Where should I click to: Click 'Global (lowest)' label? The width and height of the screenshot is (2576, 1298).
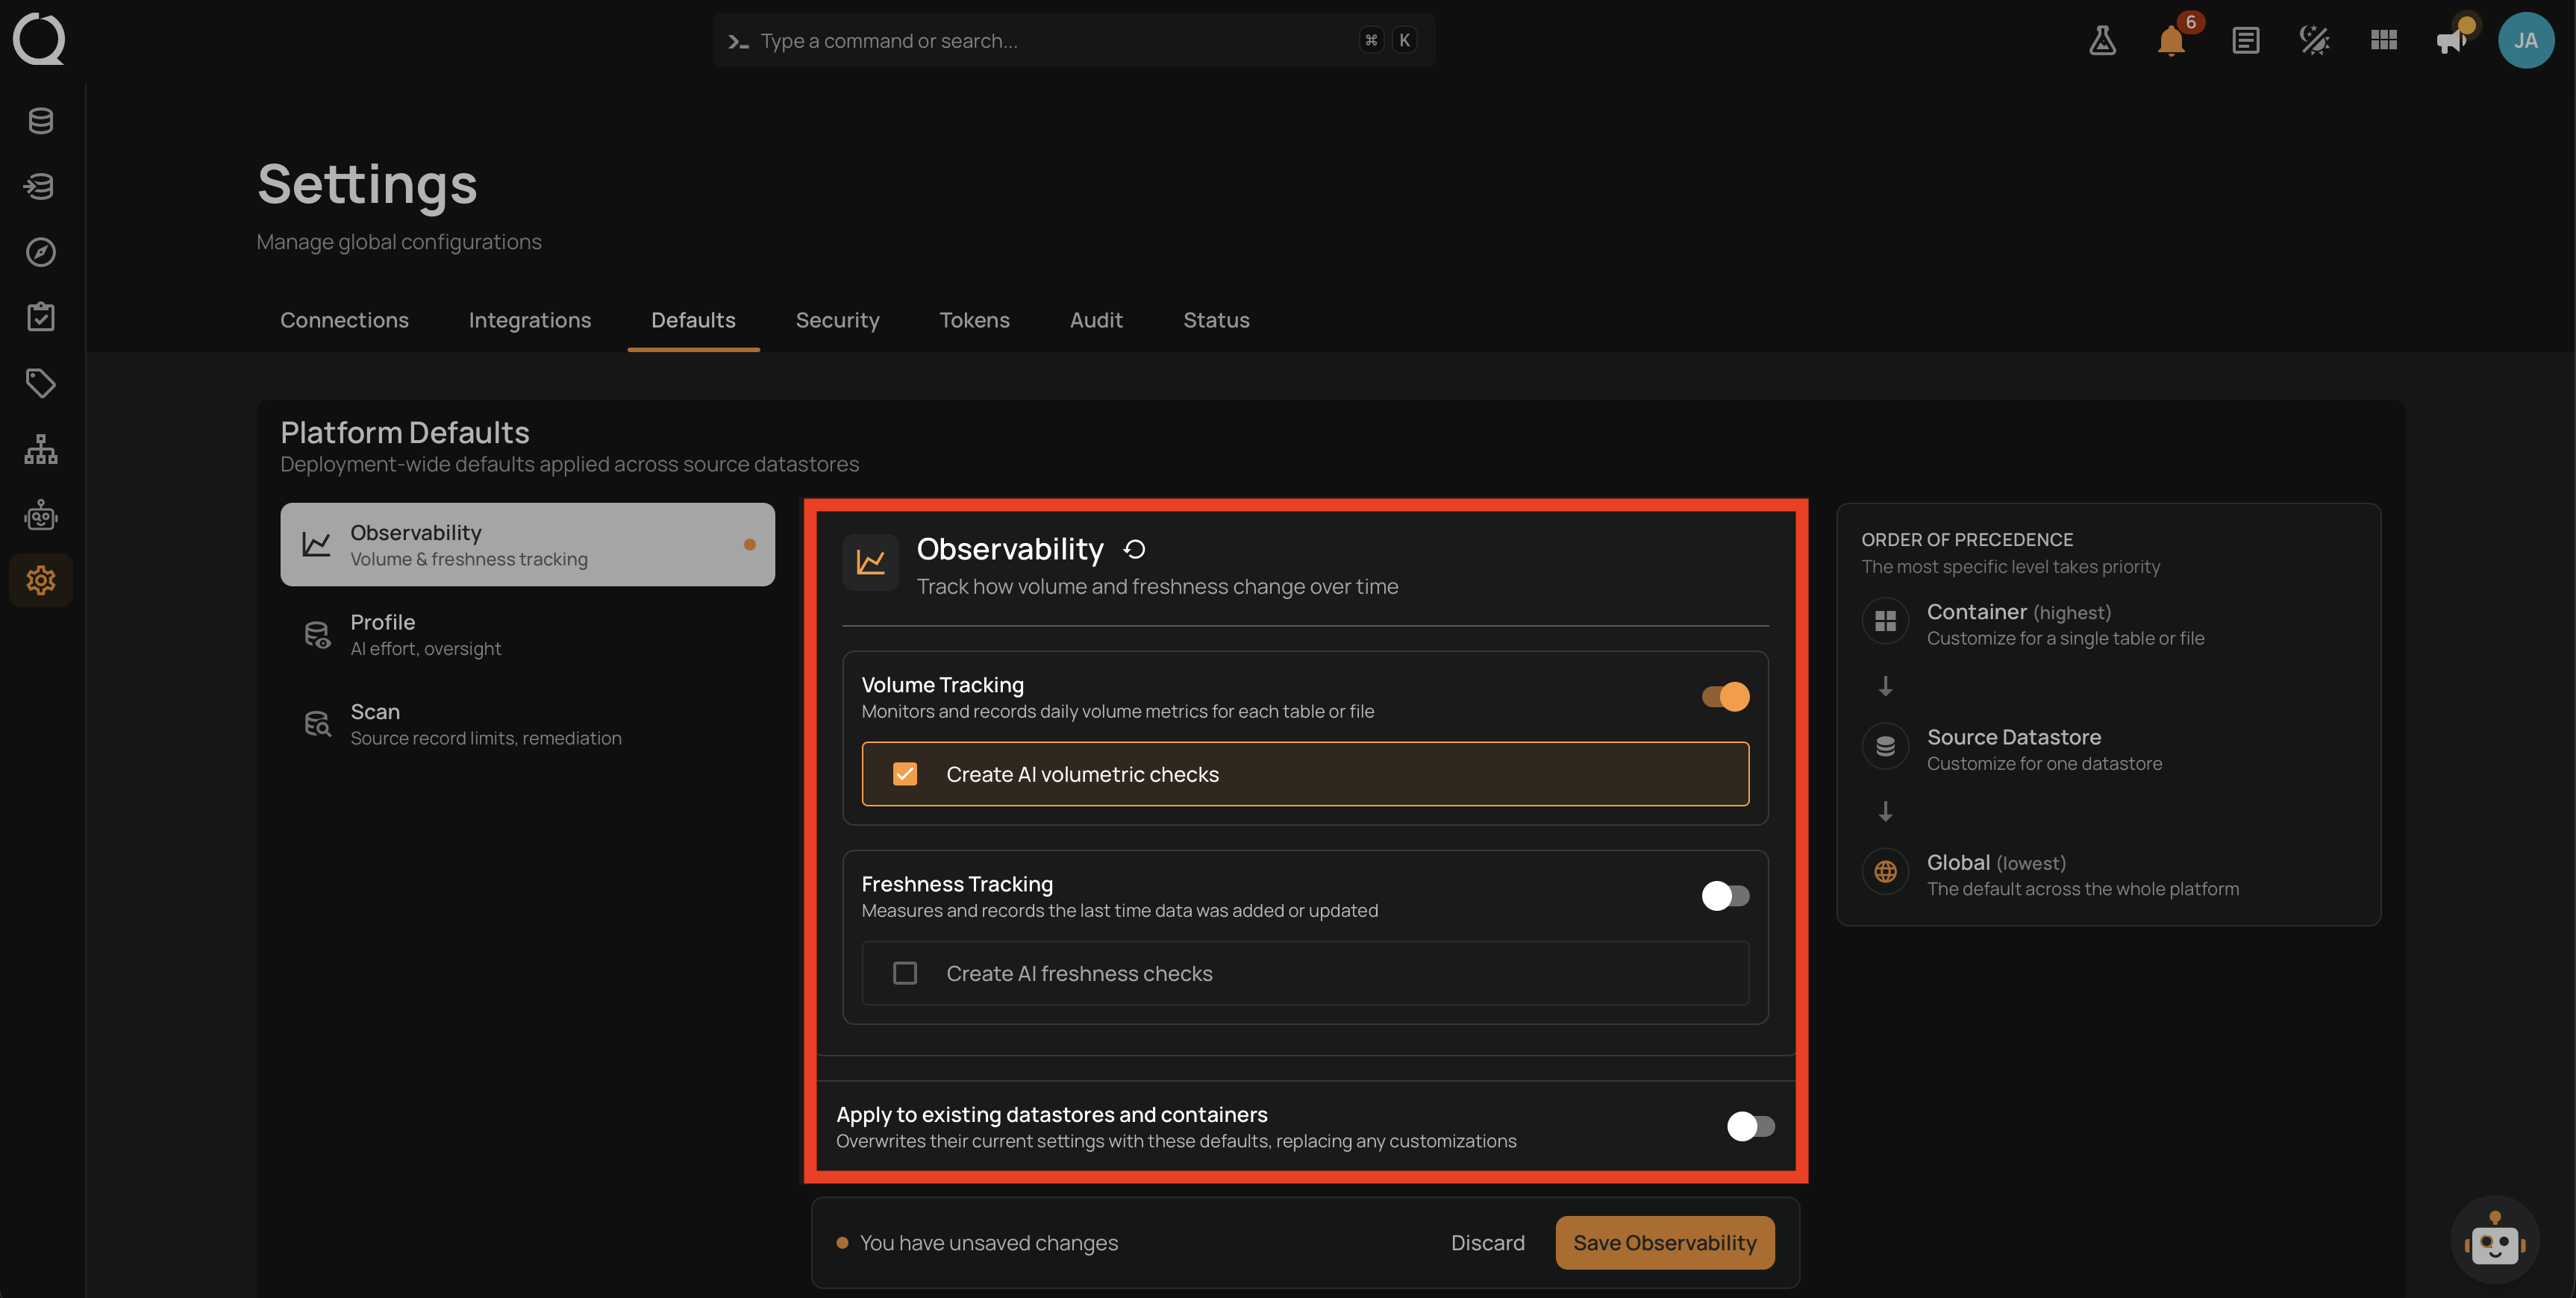1996,862
